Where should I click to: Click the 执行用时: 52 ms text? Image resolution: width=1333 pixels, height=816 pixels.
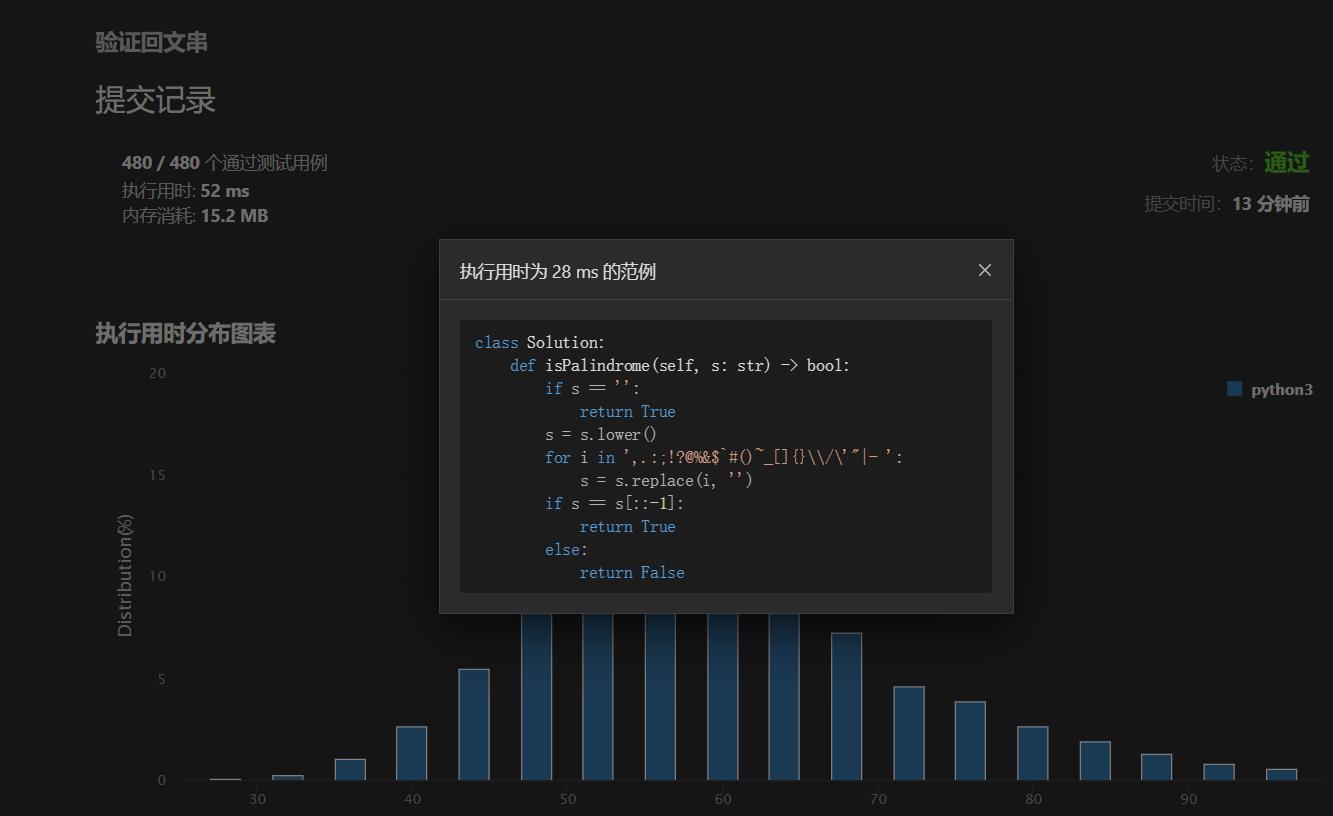pos(185,190)
